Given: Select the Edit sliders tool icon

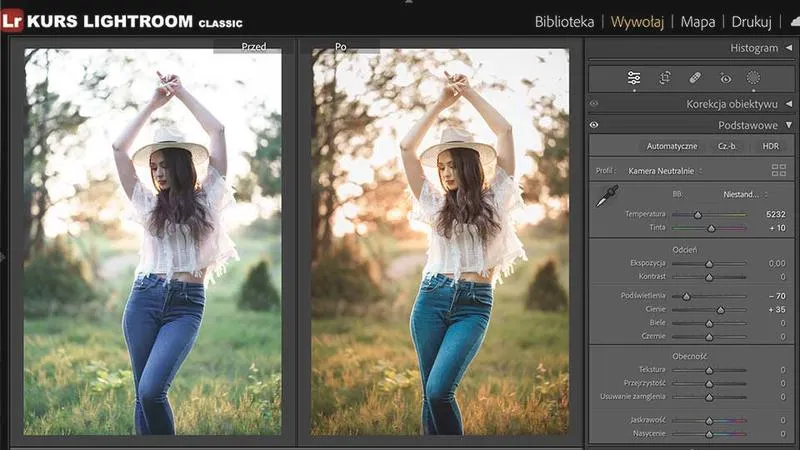Looking at the screenshot, I should (634, 78).
